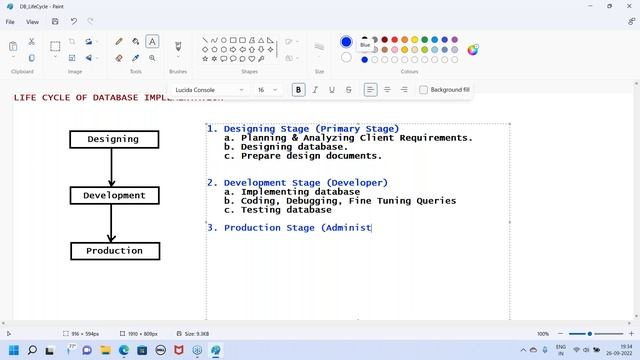Viewport: 640px width, 360px height.
Task: Choose the dark red colour swatch
Action: [384, 40]
